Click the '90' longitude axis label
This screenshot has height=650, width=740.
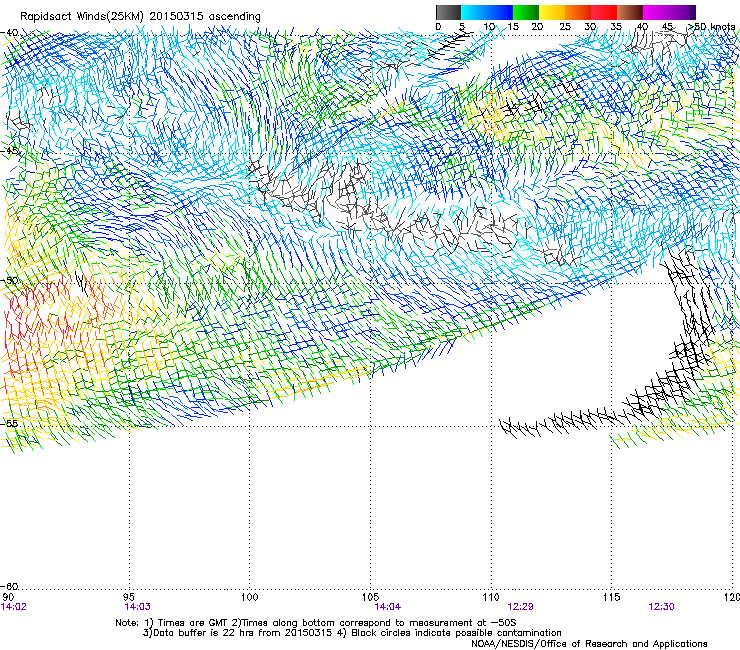tap(8, 597)
